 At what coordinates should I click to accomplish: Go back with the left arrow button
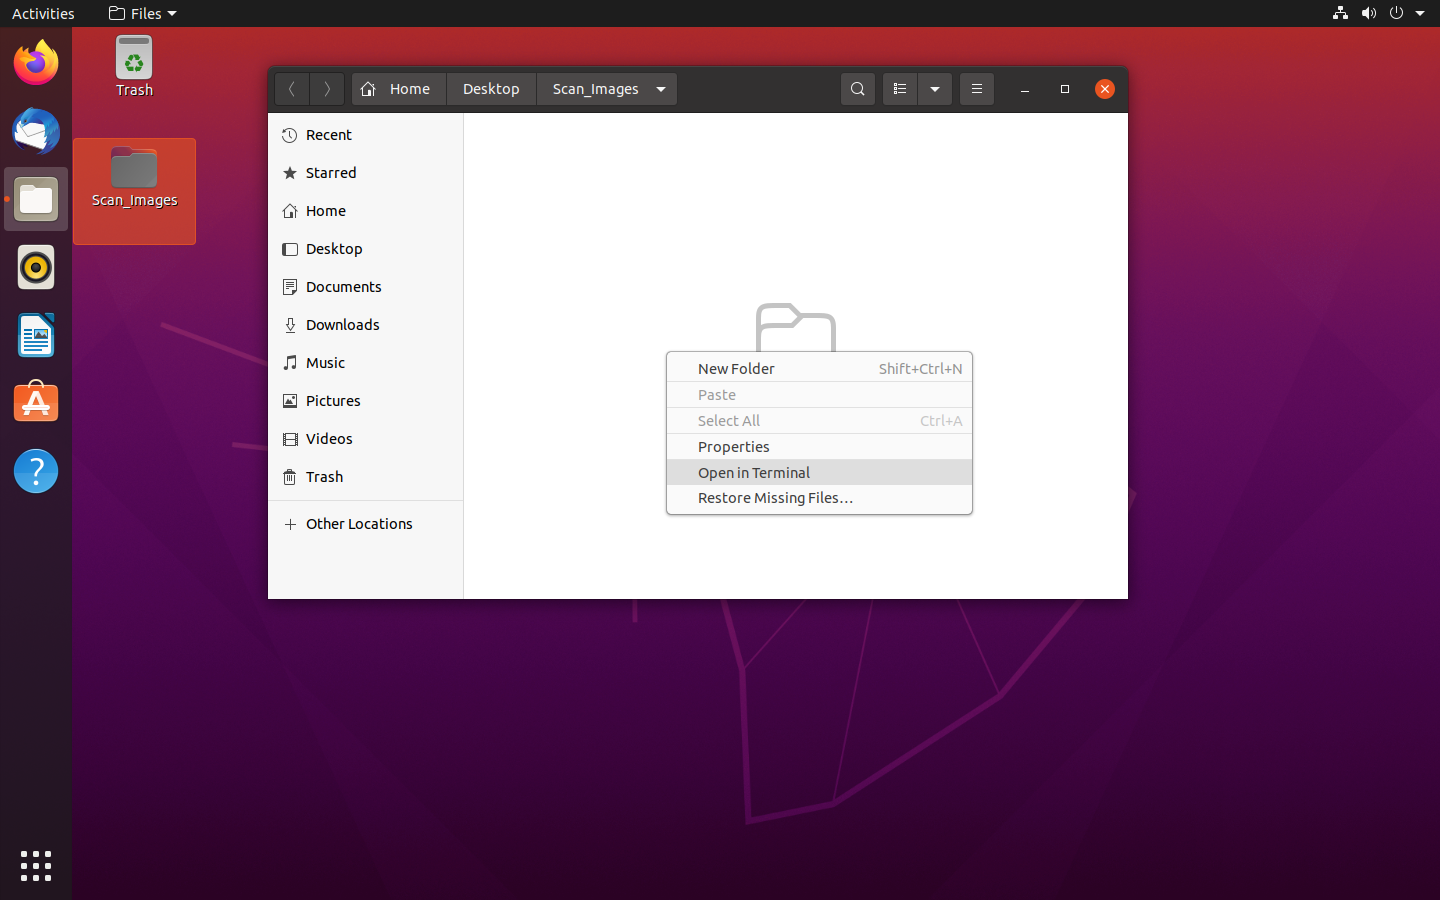click(292, 89)
